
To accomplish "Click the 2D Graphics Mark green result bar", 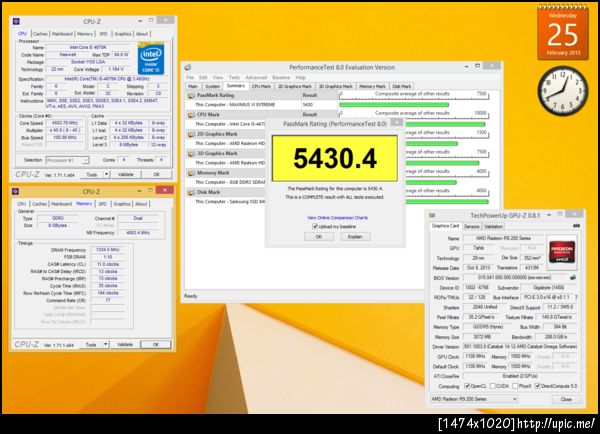I will [432, 144].
